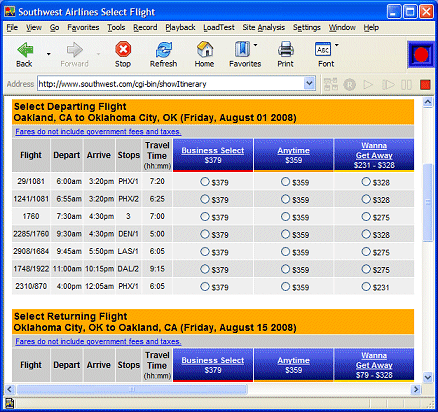The width and height of the screenshot is (438, 412).
Task: Stop page loading with the red Stop icon
Action: (123, 50)
